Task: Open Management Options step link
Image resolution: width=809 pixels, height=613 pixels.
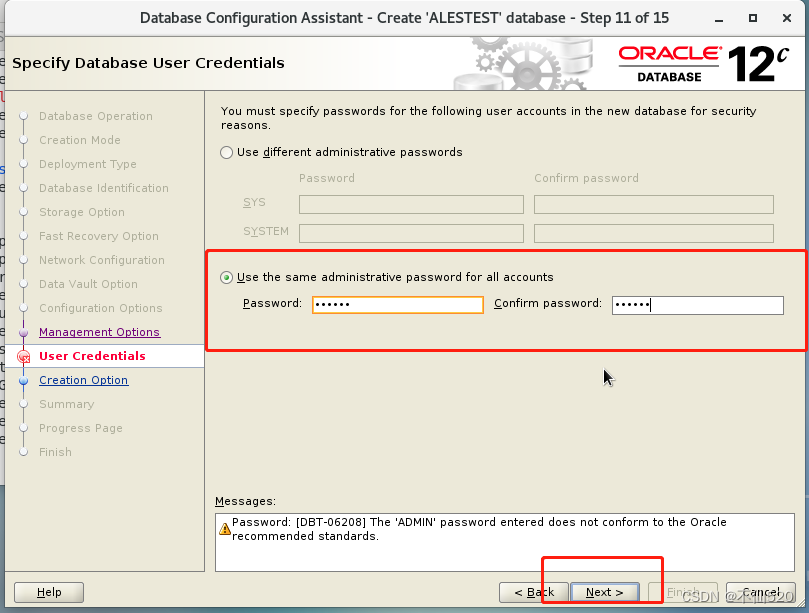Action: [x=100, y=332]
